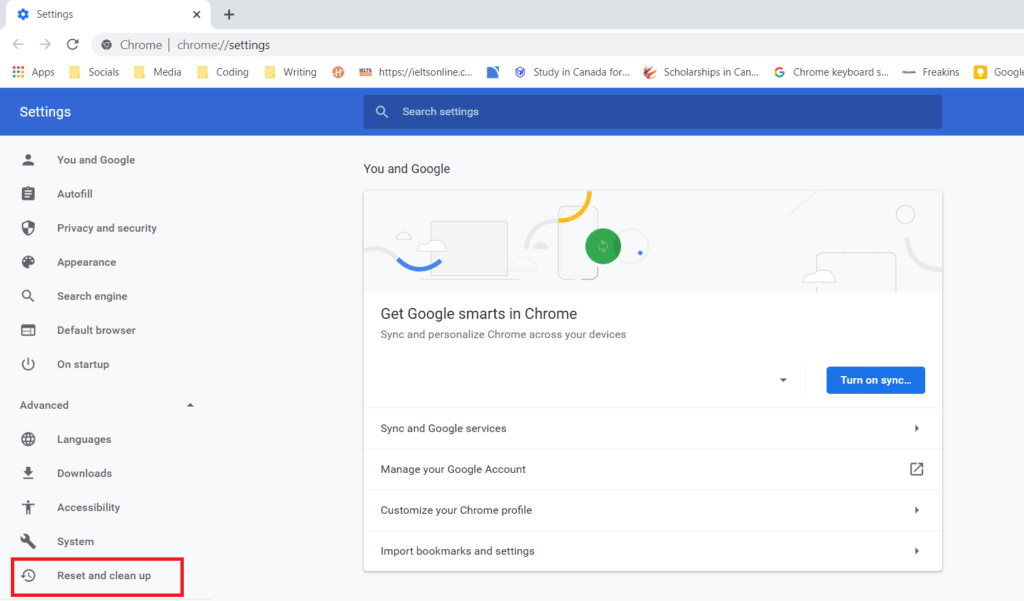The width and height of the screenshot is (1024, 601).
Task: Open the sync options dropdown arrow
Action: pos(783,380)
